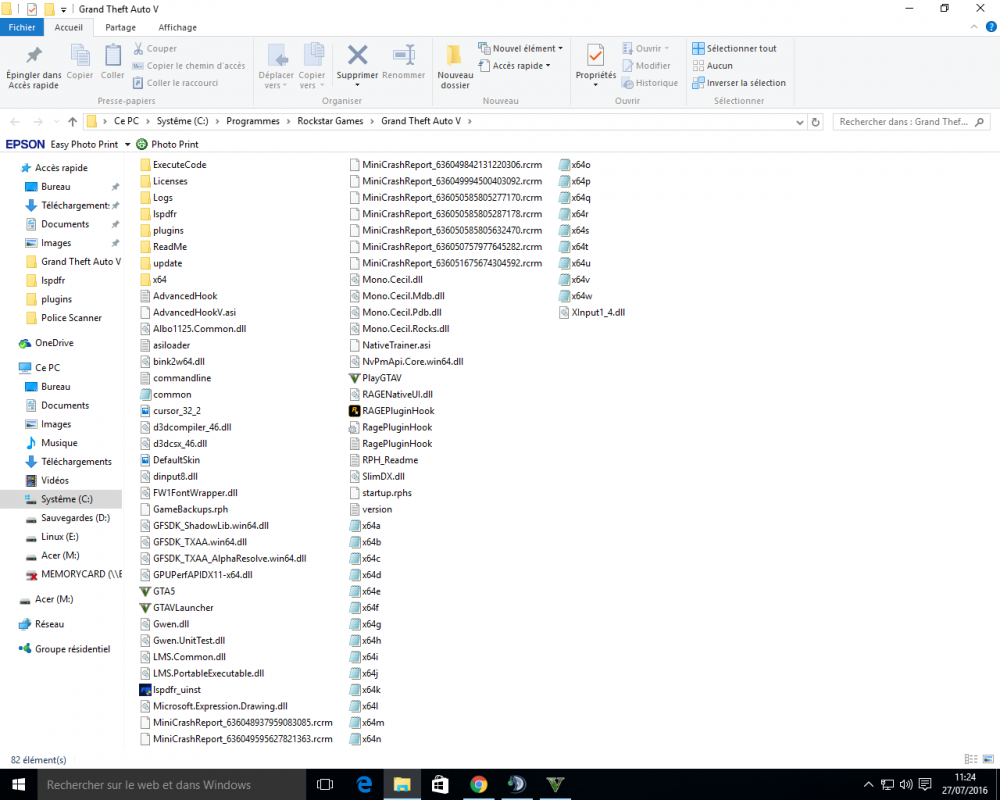Click Copier le chemin d'accès

click(189, 66)
